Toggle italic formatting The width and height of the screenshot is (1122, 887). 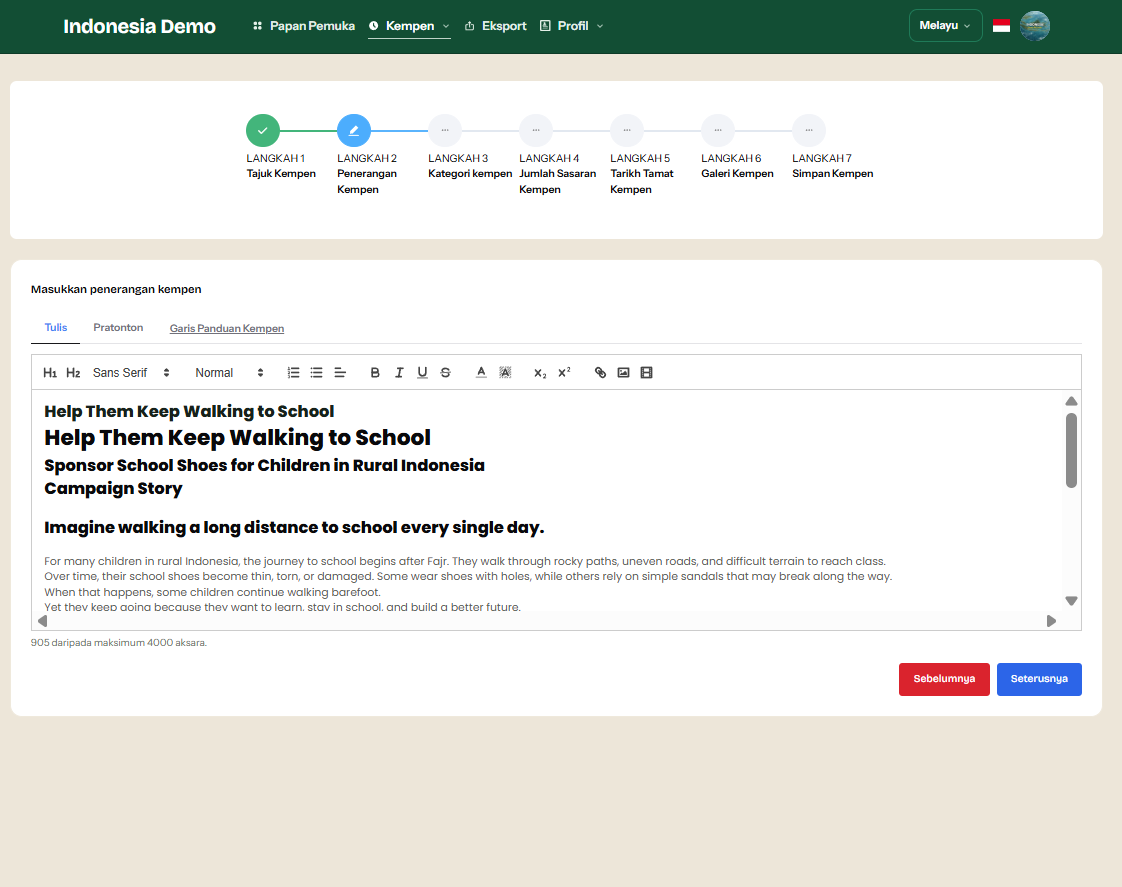pos(399,373)
